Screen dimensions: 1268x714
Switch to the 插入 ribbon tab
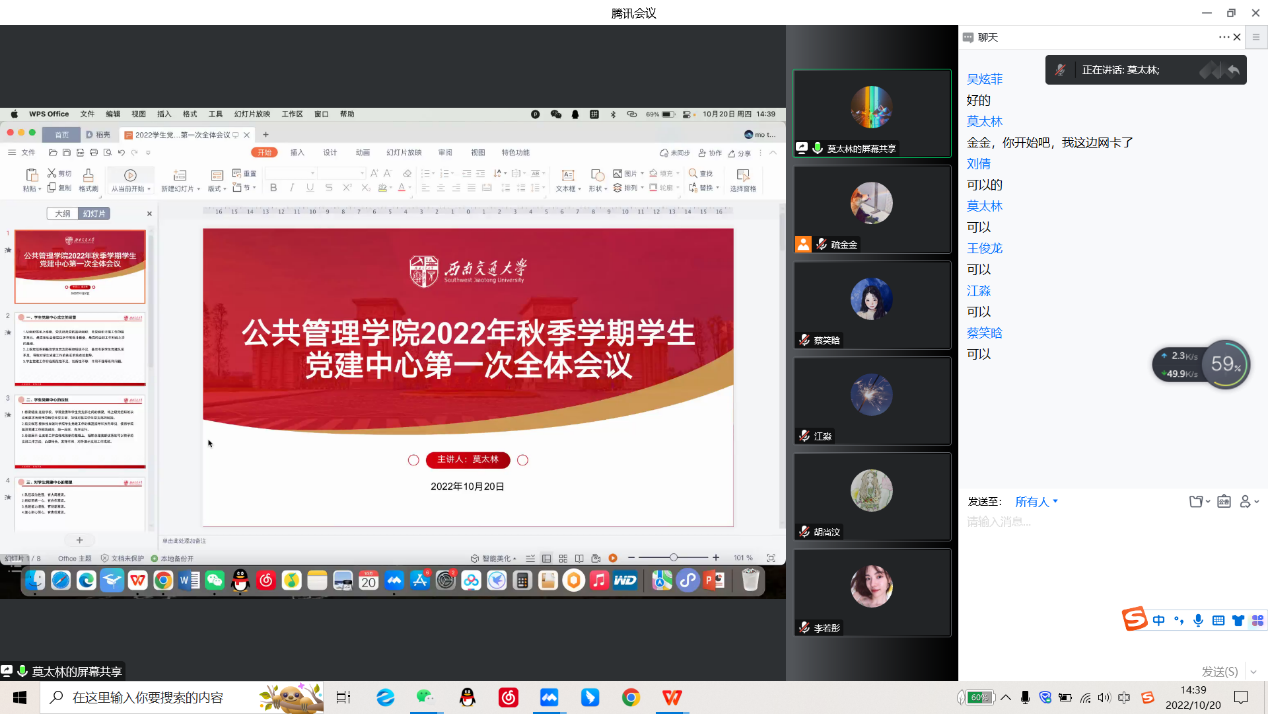pos(297,153)
